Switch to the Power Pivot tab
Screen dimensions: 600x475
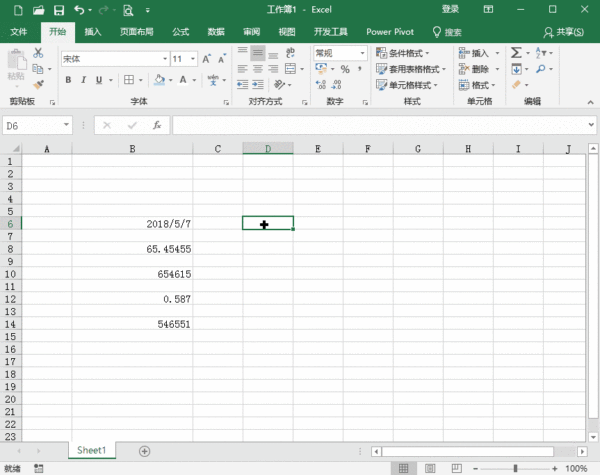390,32
